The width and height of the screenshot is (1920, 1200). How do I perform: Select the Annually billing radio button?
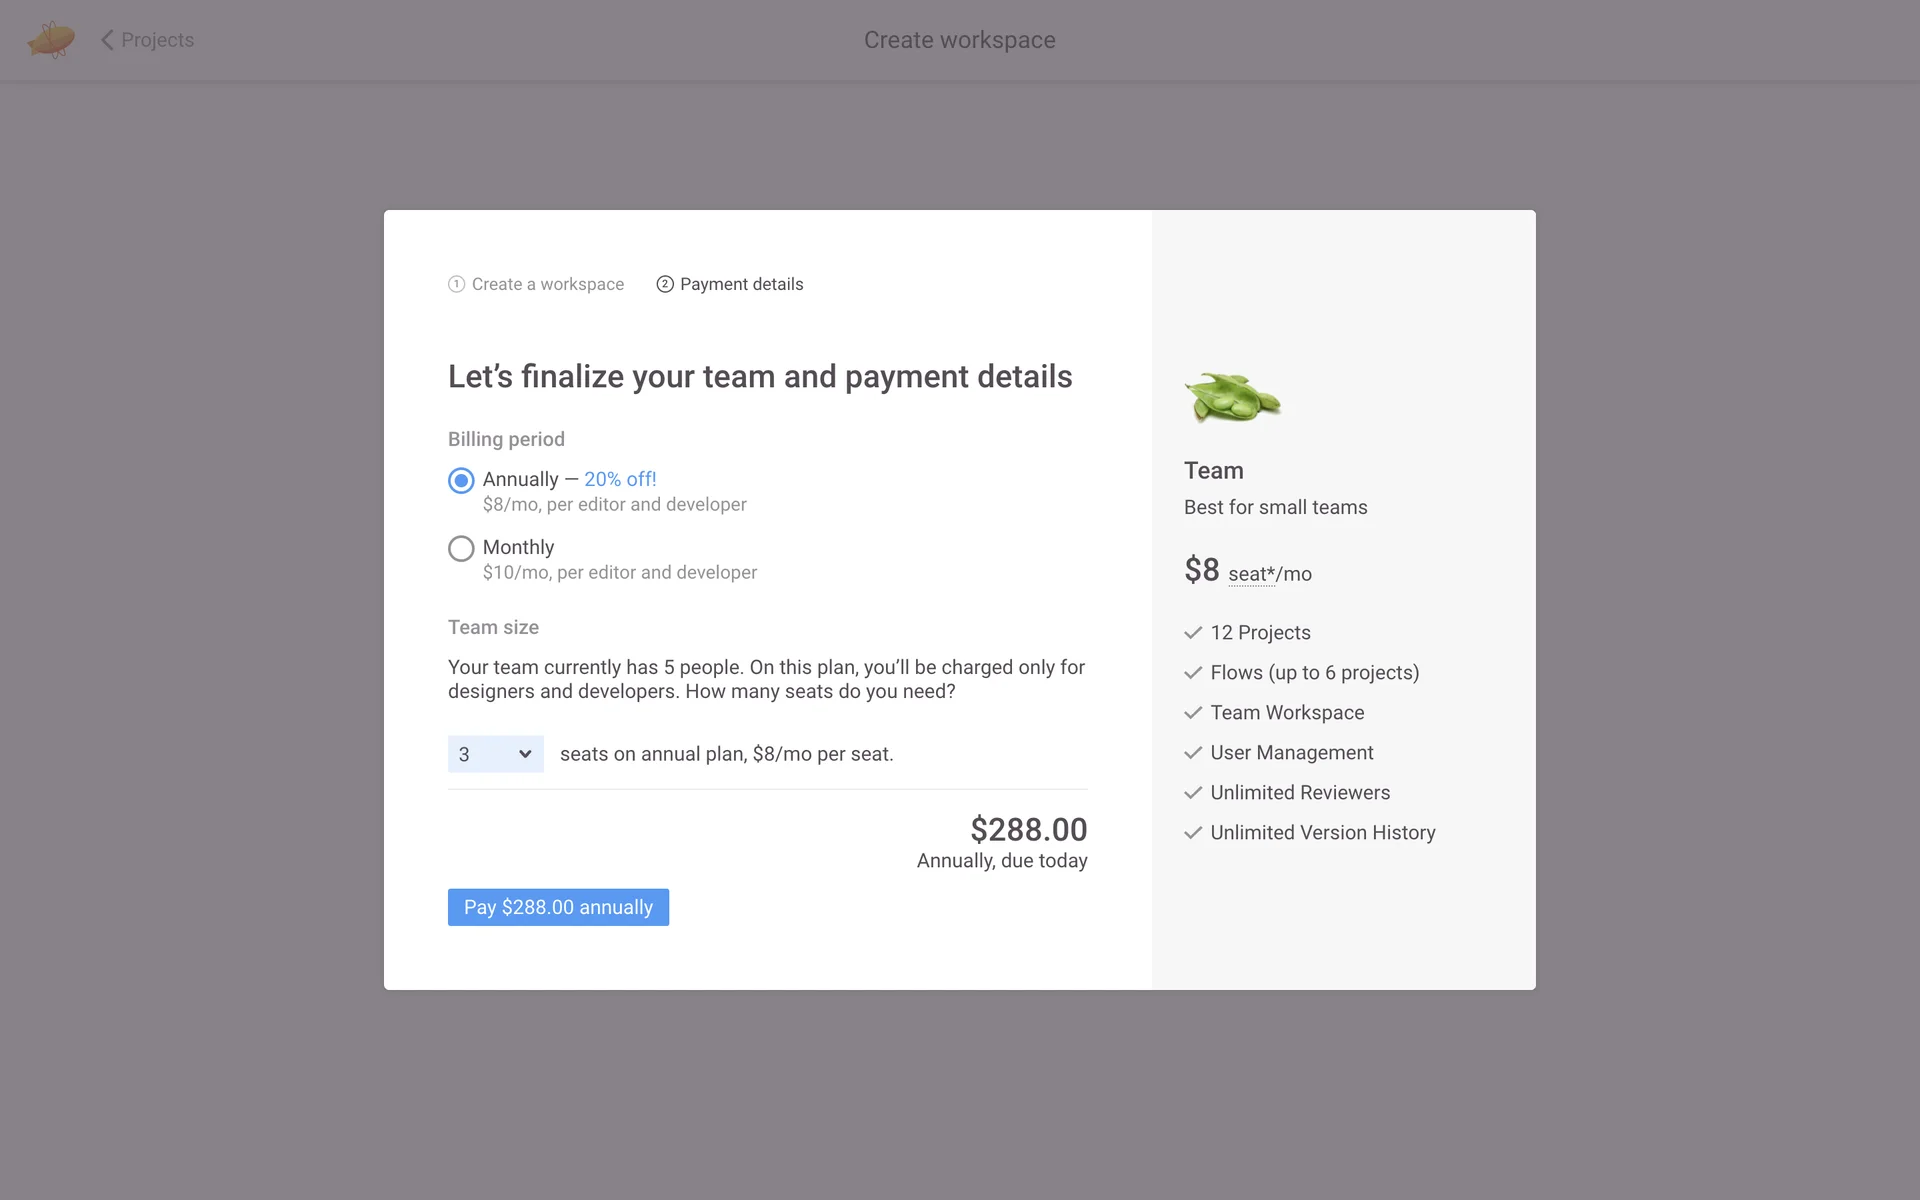461,481
